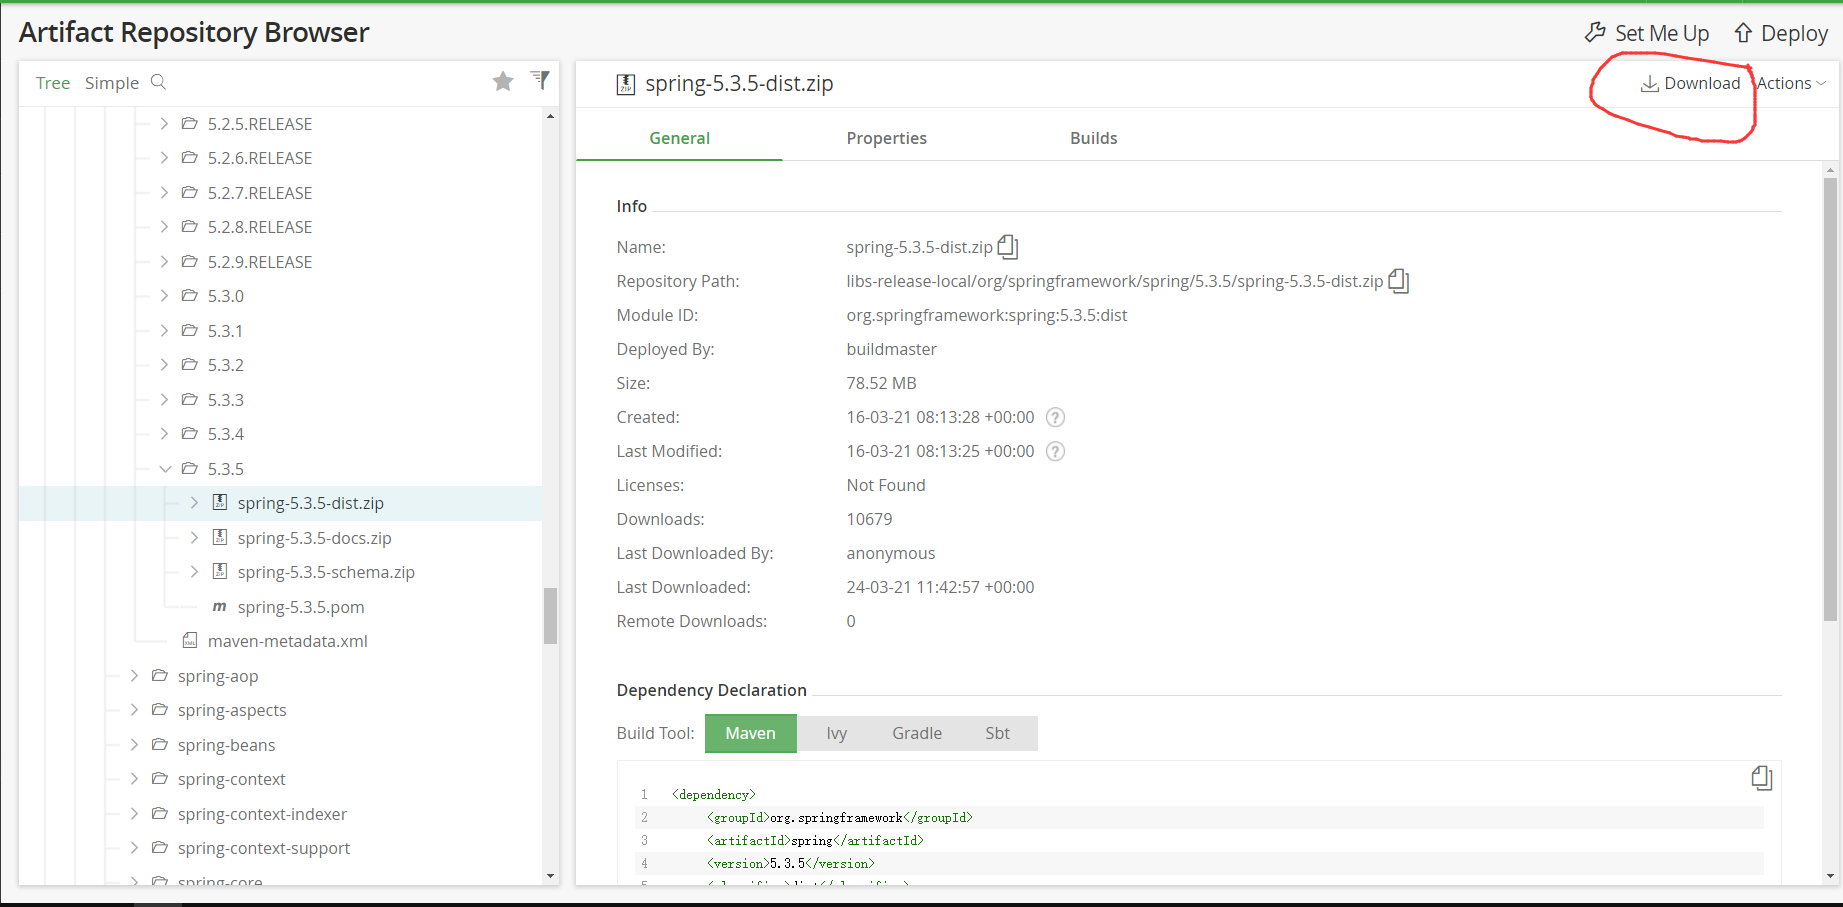
Task: Click the tree panel scroll-down arrow
Action: [550, 876]
